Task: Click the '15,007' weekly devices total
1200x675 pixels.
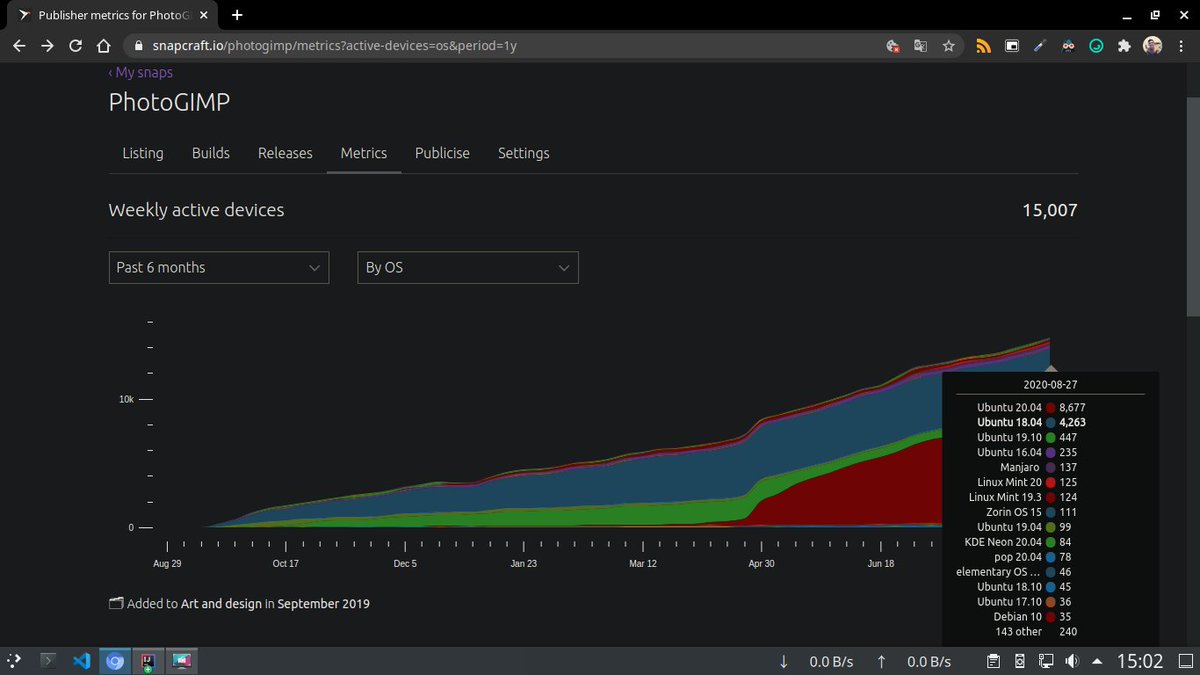Action: [x=1050, y=210]
